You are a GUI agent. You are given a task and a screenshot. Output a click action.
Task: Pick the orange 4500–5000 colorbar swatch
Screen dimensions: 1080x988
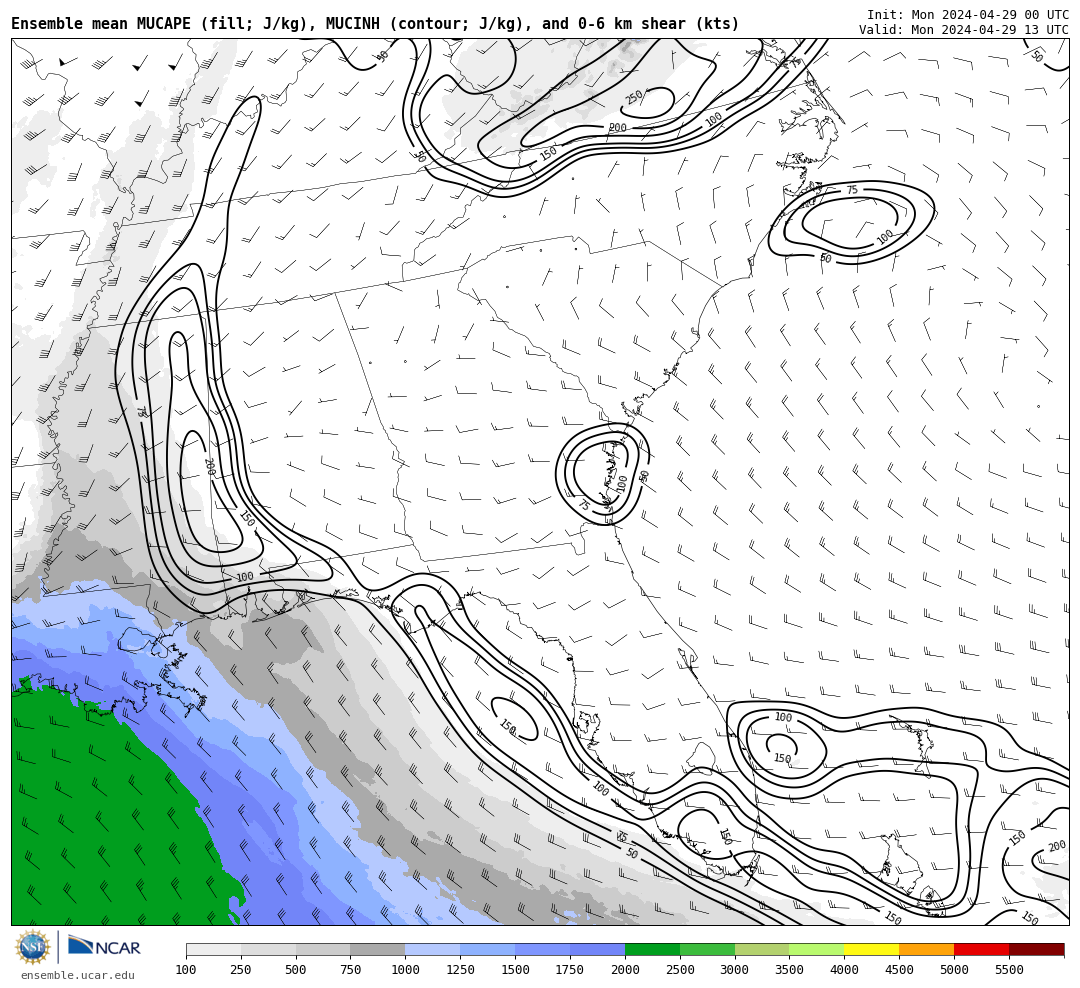tap(926, 949)
